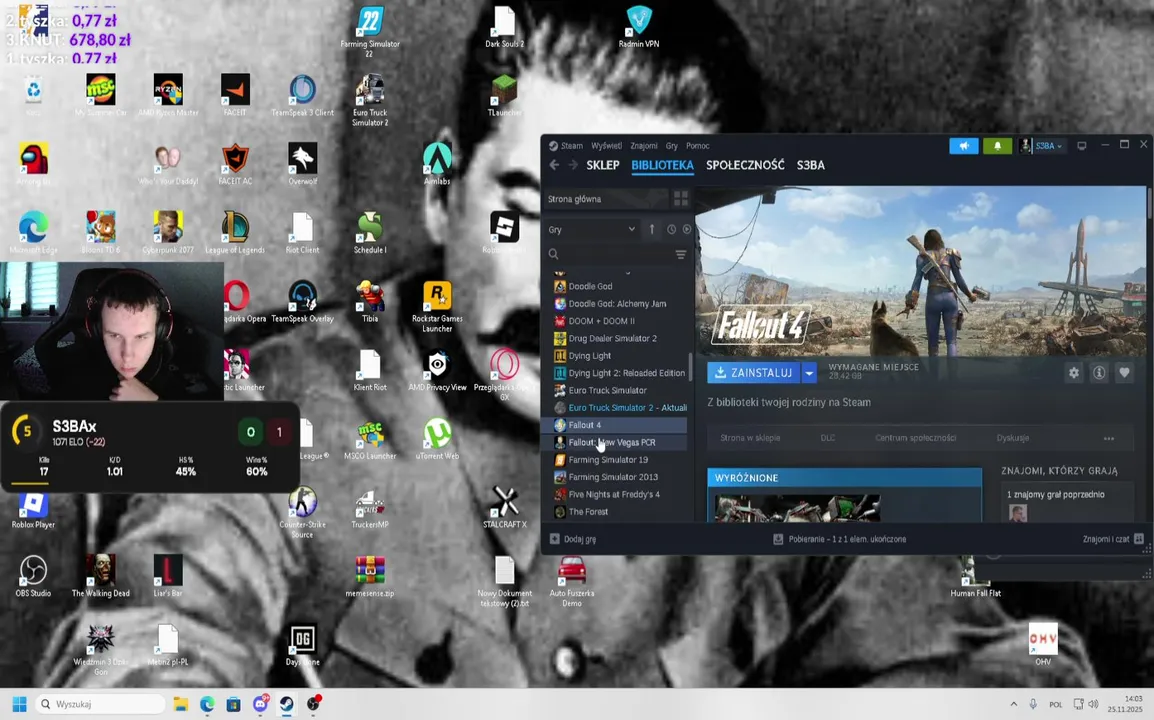The image size is (1154, 720).
Task: Open the Znajomi menu
Action: coord(644,146)
